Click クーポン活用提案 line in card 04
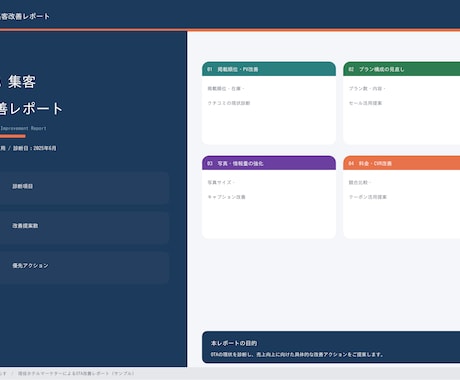The height and width of the screenshot is (380, 460). coord(368,197)
